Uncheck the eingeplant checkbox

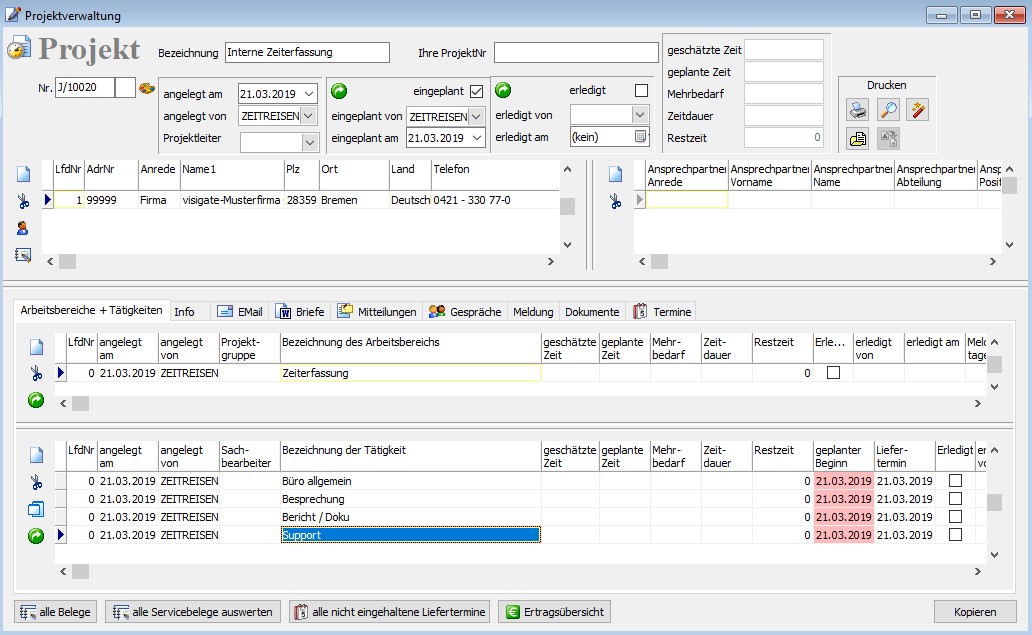click(476, 92)
